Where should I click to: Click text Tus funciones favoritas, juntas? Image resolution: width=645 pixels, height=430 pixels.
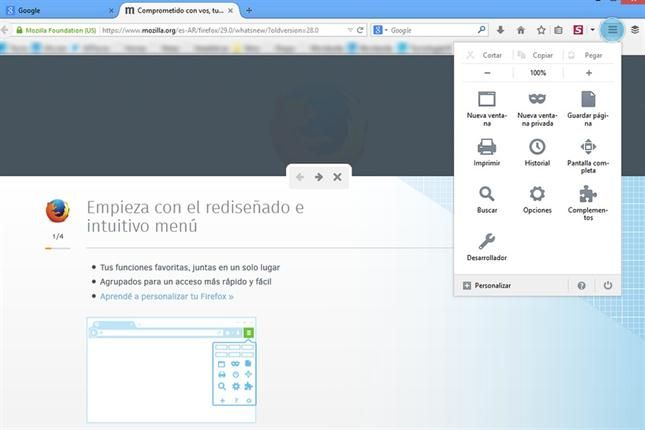(190, 267)
